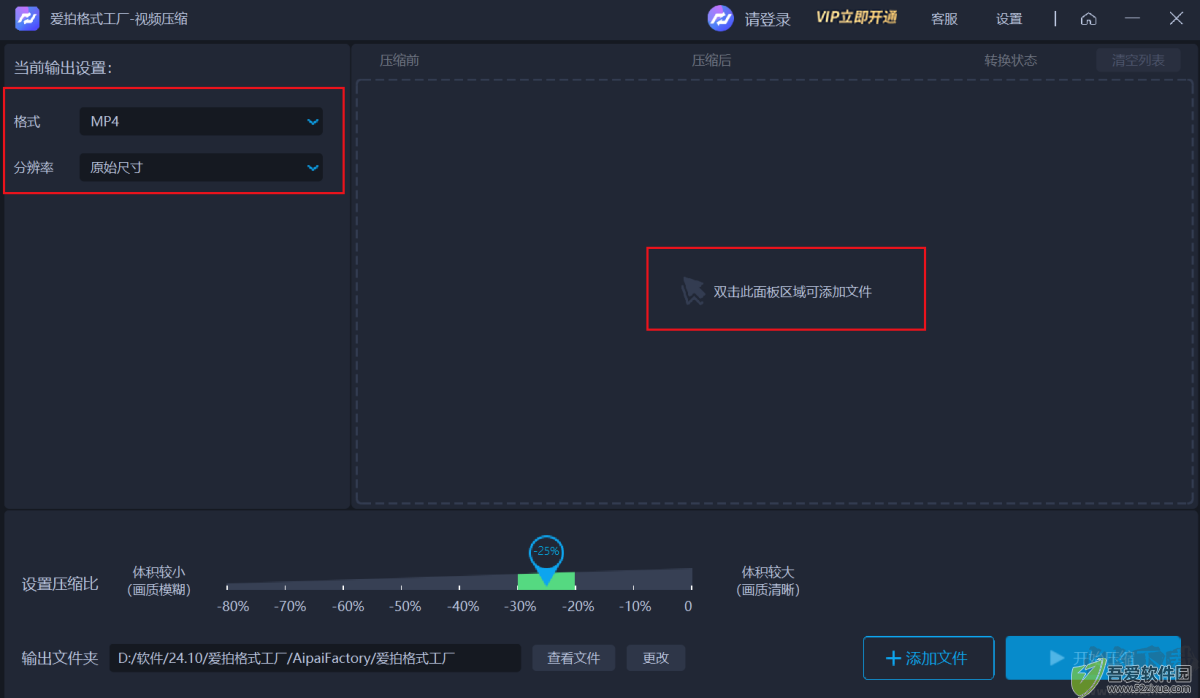Viewport: 1200px width, 698px height.
Task: Click the 添加文件 button
Action: click(x=928, y=658)
